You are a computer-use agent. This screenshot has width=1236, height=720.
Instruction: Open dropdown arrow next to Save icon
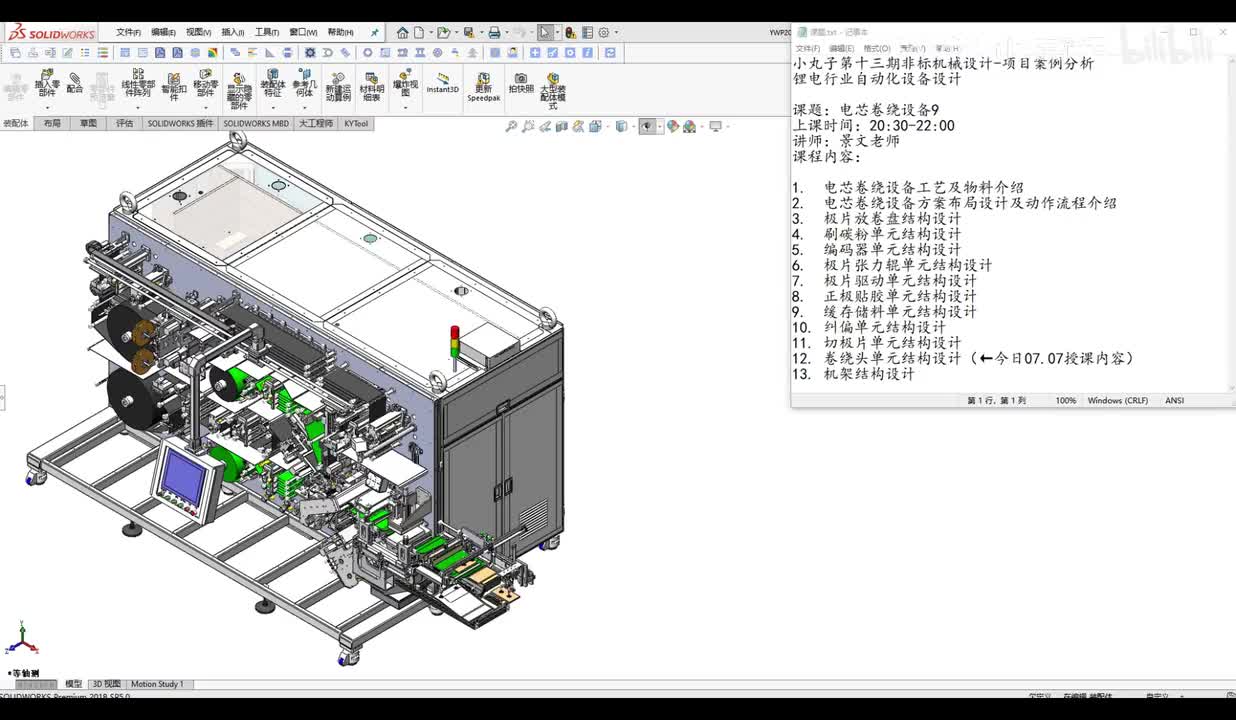coord(482,33)
